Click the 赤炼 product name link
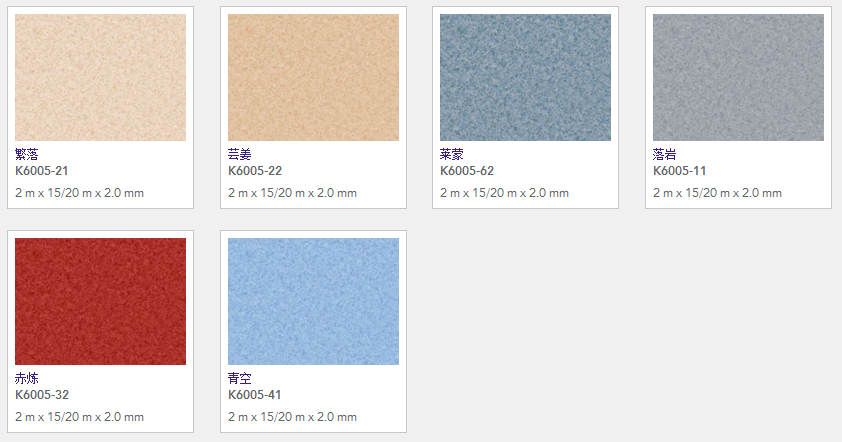Image resolution: width=842 pixels, height=442 pixels. click(27, 379)
